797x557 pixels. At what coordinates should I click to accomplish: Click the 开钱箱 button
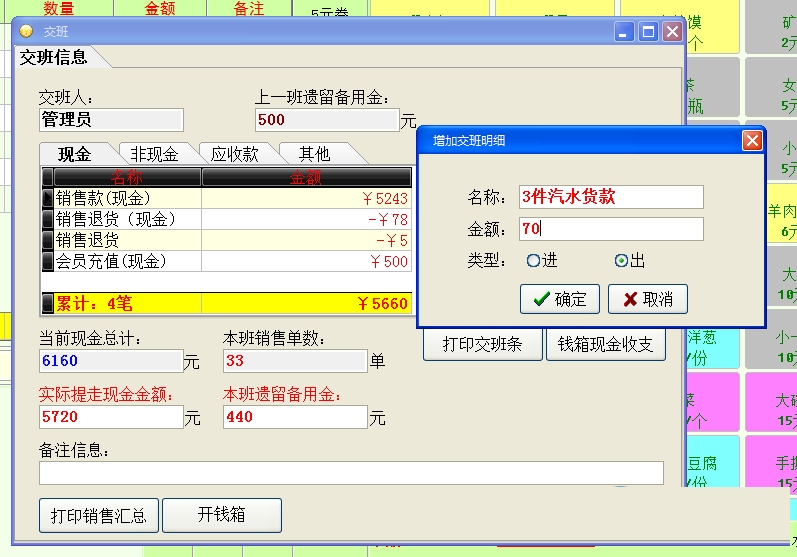pos(222,515)
